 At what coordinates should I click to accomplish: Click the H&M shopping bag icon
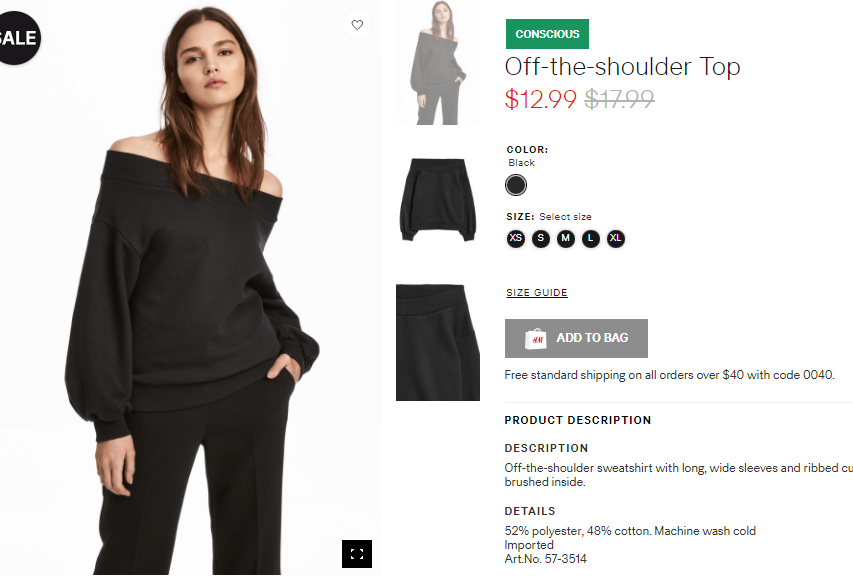tap(535, 338)
